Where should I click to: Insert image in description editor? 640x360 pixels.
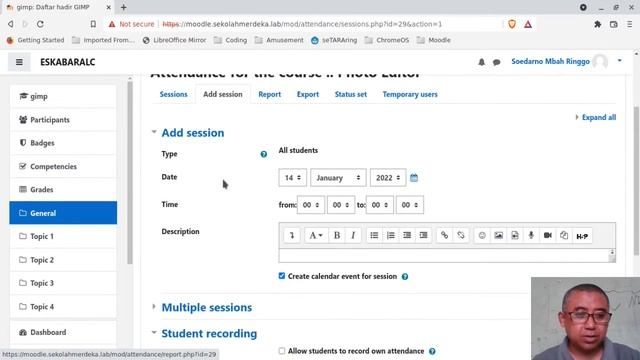(x=498, y=236)
